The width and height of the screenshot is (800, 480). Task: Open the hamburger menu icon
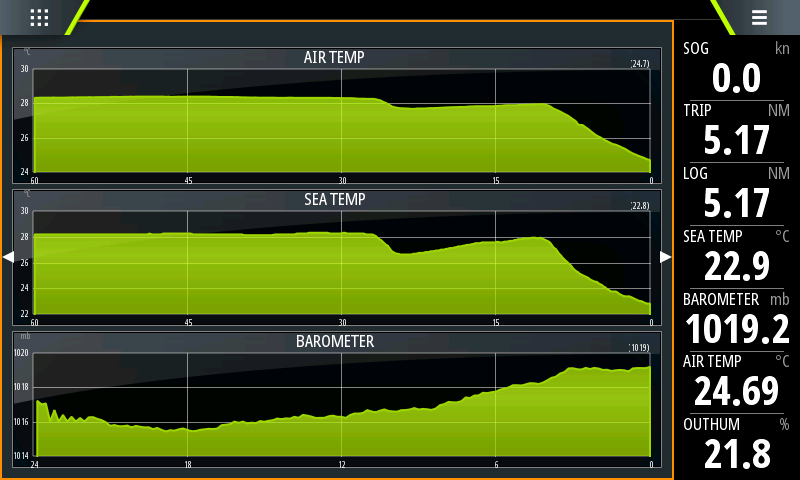click(759, 17)
